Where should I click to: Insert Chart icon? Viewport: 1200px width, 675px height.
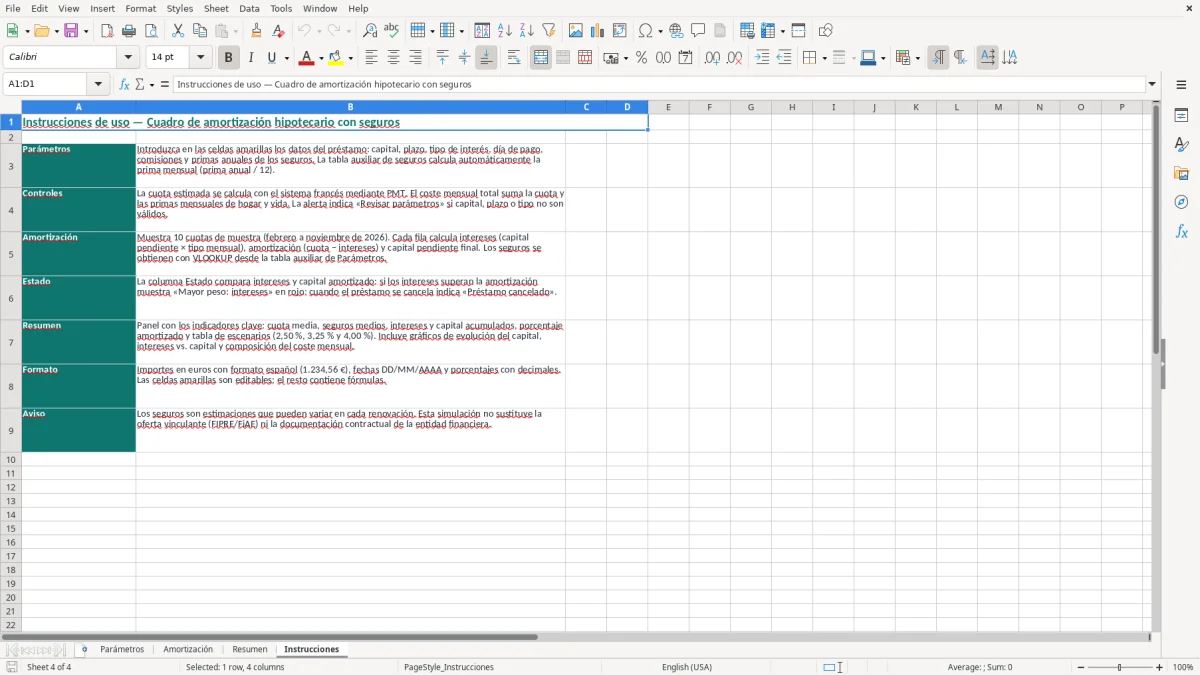(598, 31)
